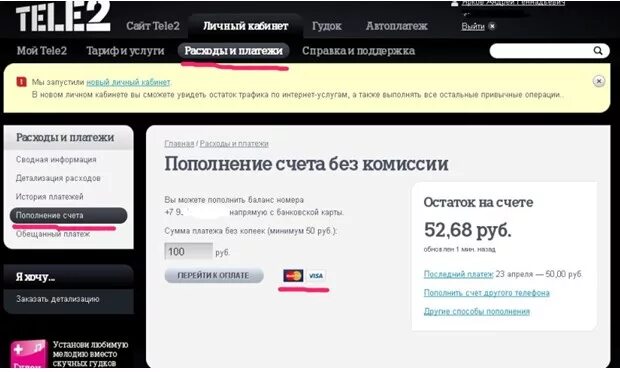Select Пополнение счета in sidebar
The height and width of the screenshot is (372, 620).
pos(68,215)
